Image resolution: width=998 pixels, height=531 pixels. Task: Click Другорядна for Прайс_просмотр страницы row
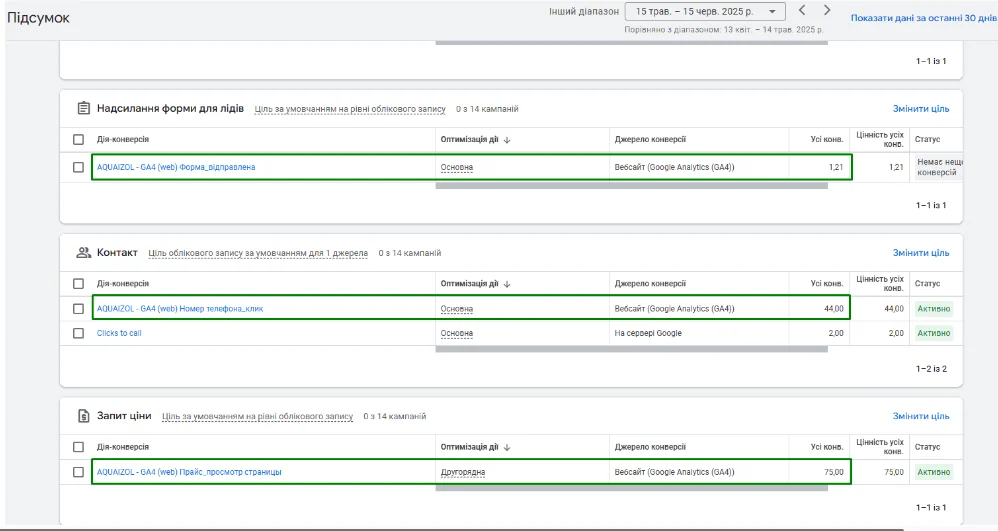point(463,472)
